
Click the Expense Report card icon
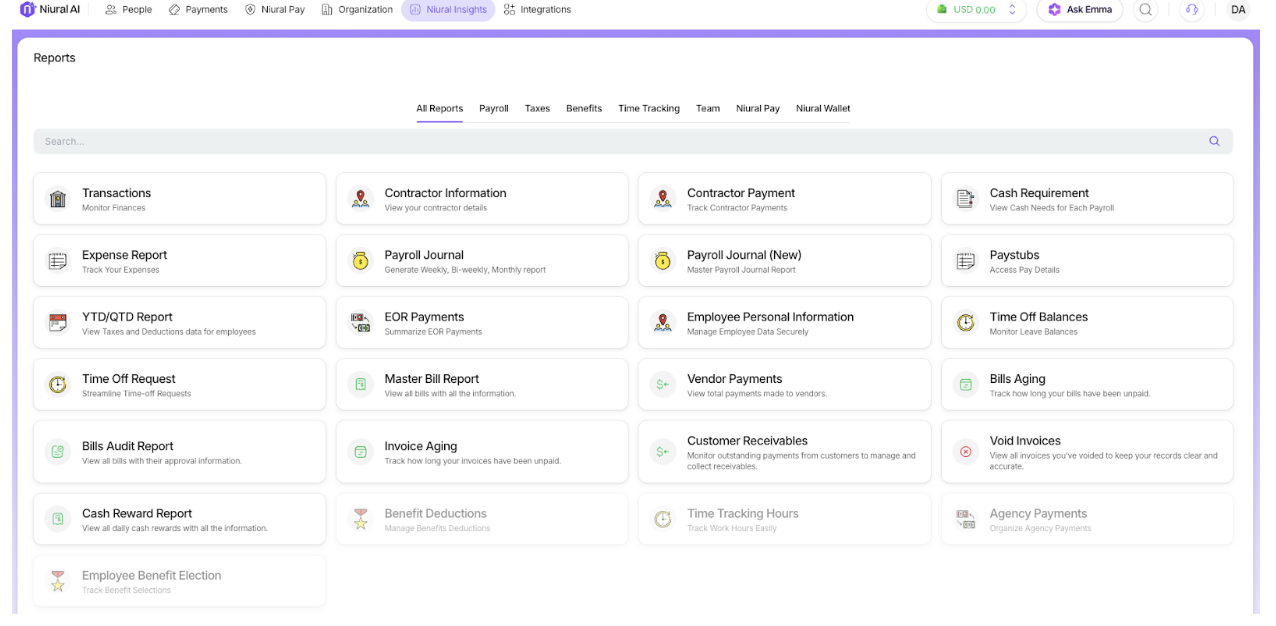(58, 261)
